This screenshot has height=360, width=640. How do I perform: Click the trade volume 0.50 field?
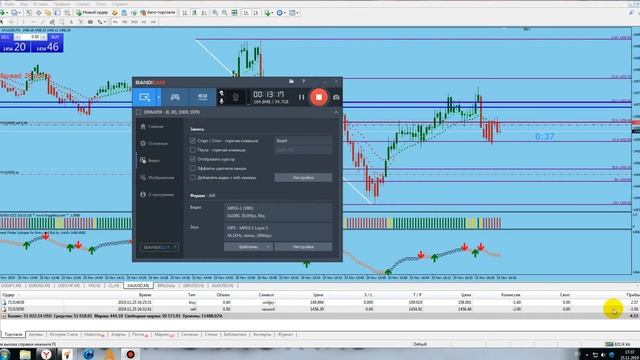coord(31,37)
